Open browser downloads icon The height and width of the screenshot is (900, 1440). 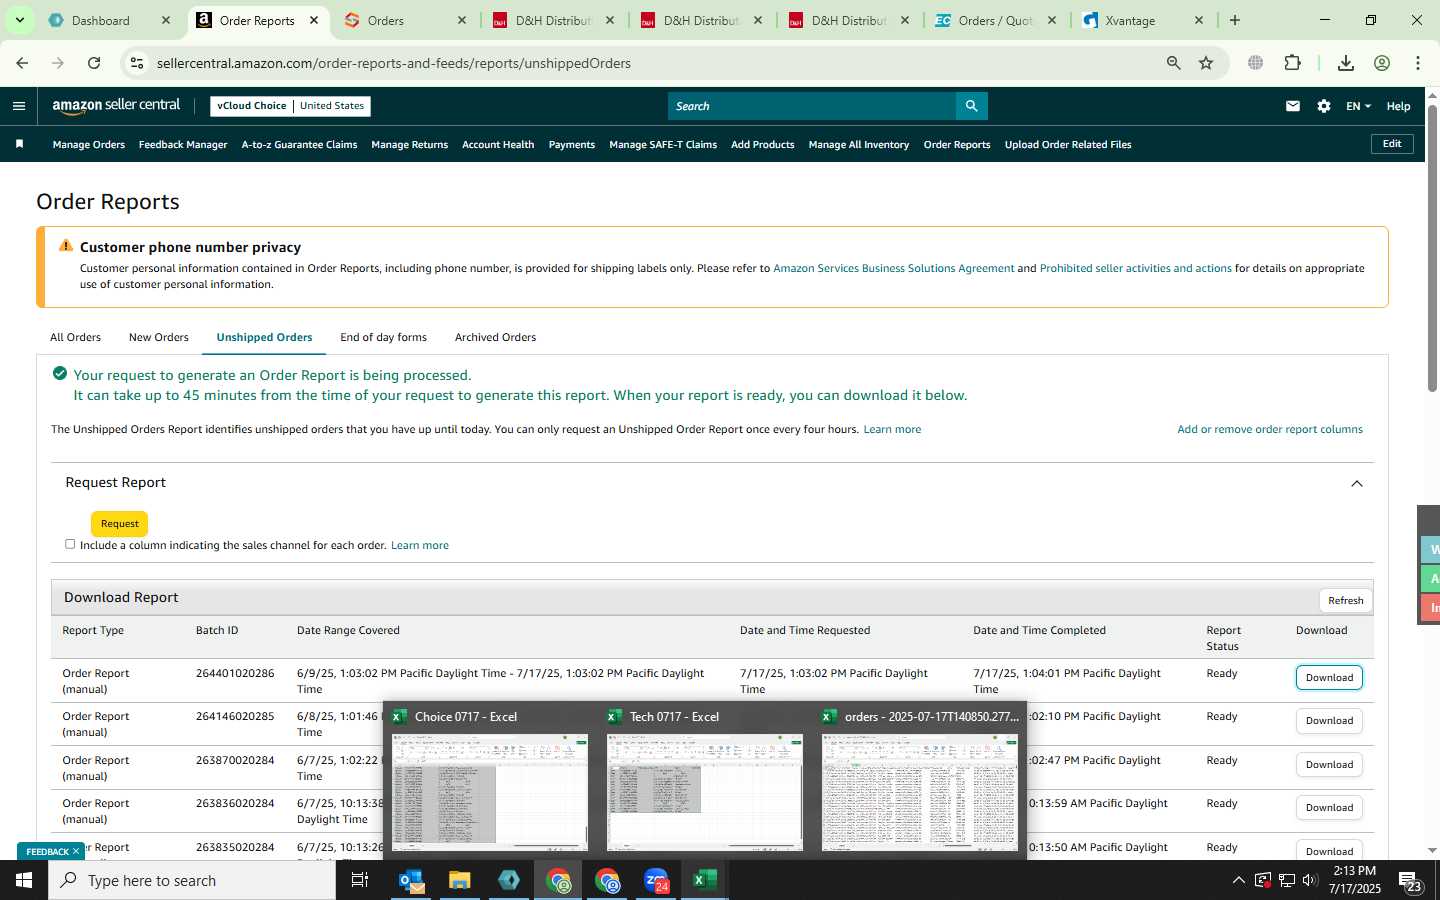click(x=1346, y=63)
